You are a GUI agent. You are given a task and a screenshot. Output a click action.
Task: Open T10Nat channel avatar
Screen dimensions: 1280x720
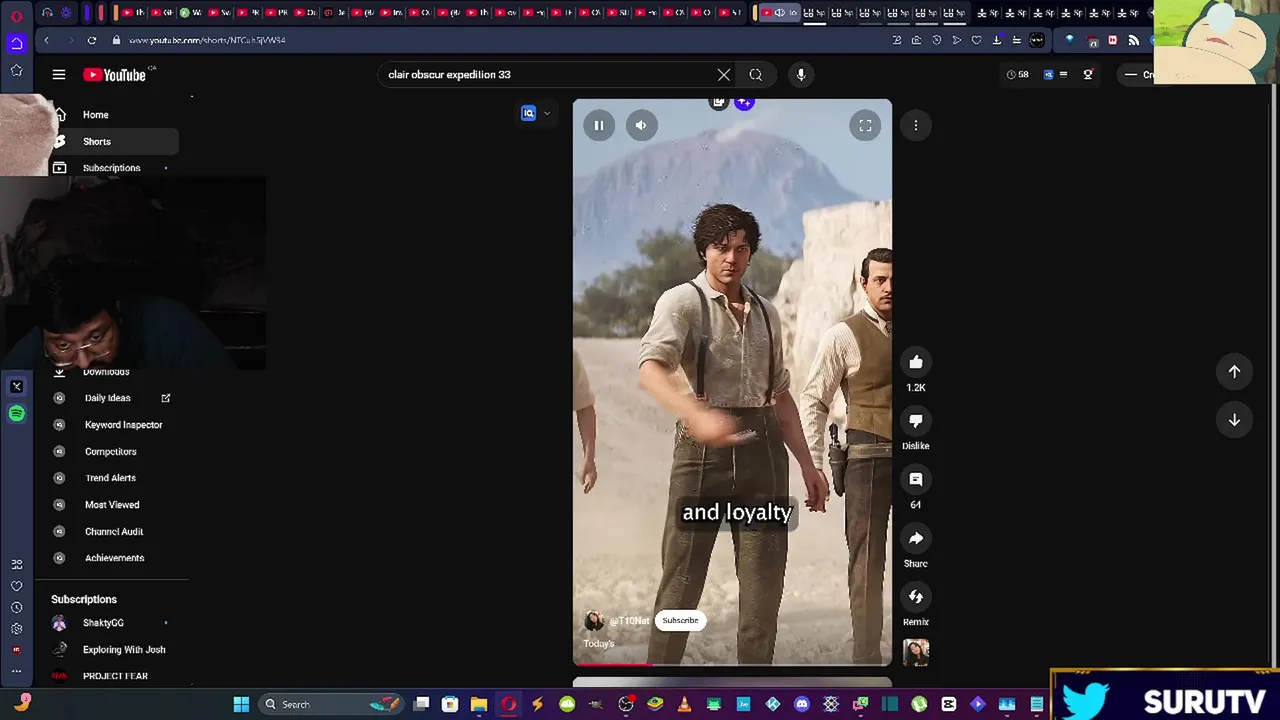click(x=594, y=621)
